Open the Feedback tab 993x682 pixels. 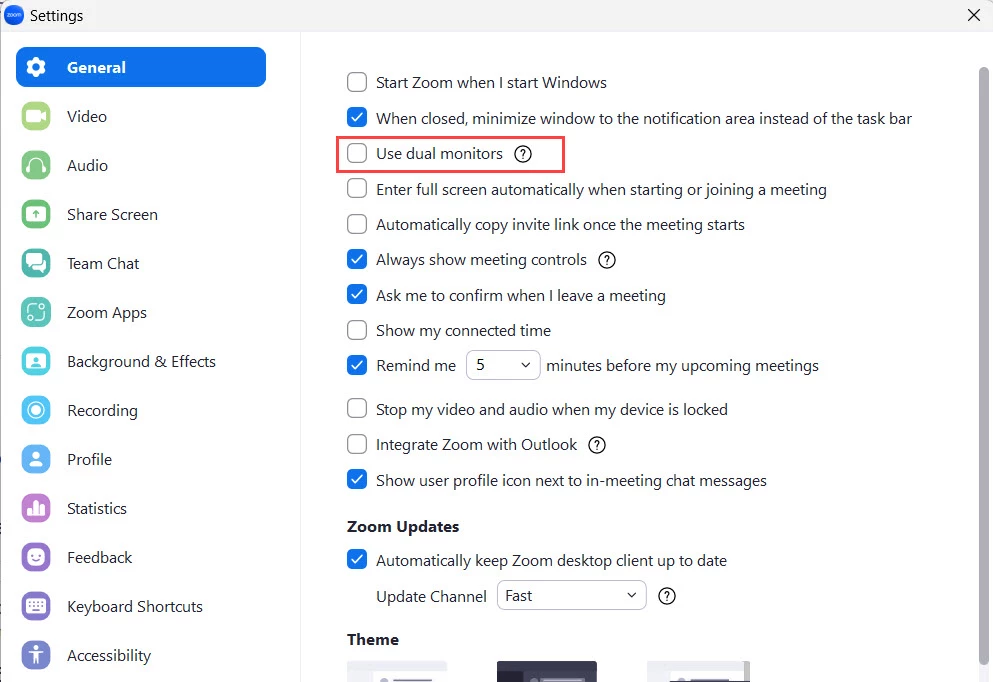tap(141, 558)
